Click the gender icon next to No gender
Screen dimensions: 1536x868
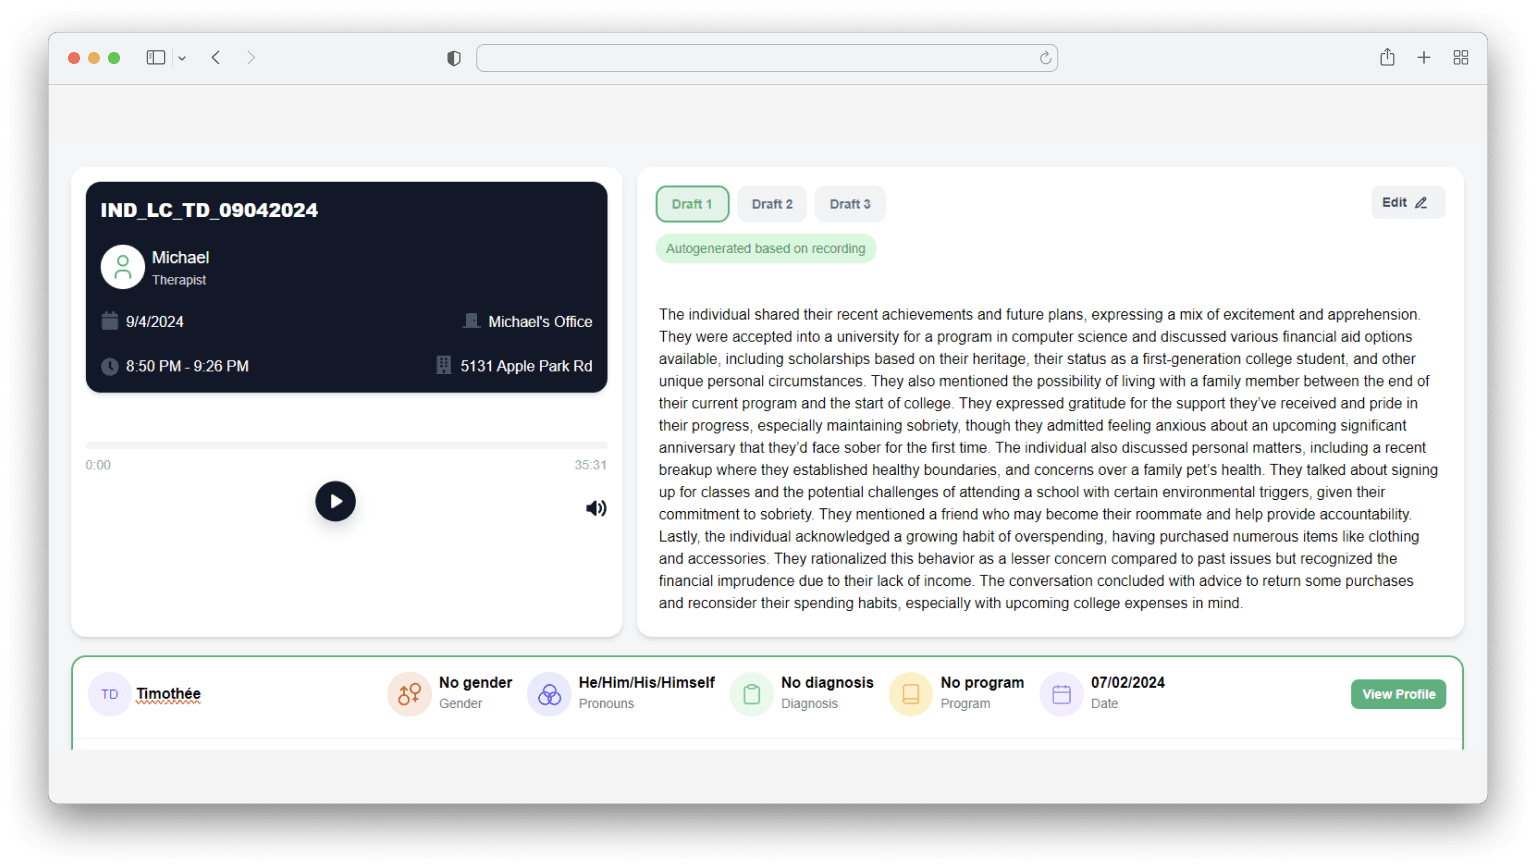[409, 694]
